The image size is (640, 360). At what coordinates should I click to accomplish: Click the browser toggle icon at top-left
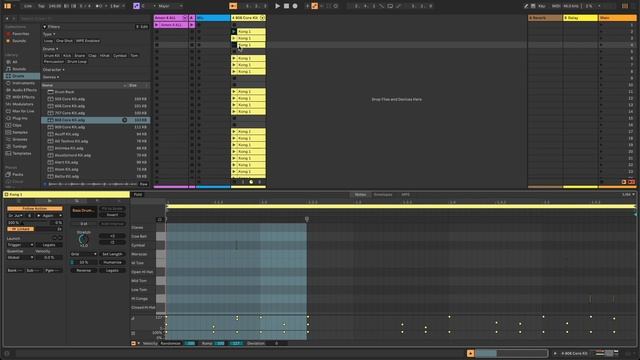click(7, 6)
